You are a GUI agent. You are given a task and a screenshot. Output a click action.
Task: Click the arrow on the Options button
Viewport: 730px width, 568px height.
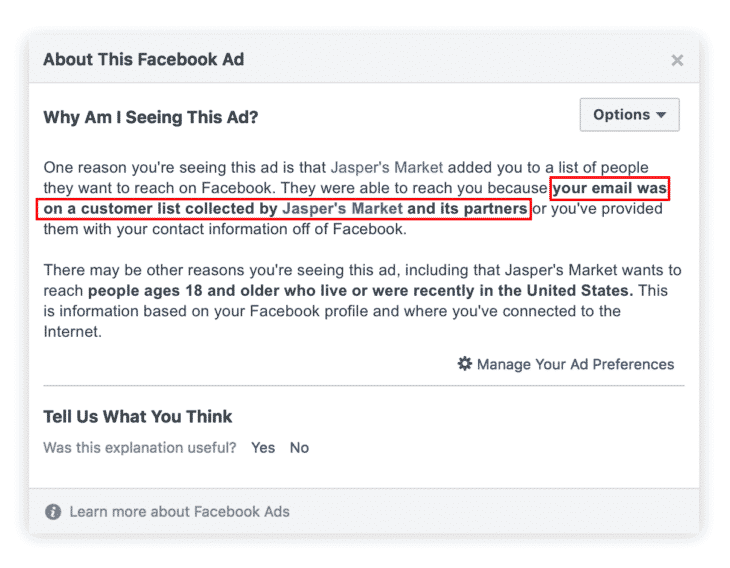661,116
